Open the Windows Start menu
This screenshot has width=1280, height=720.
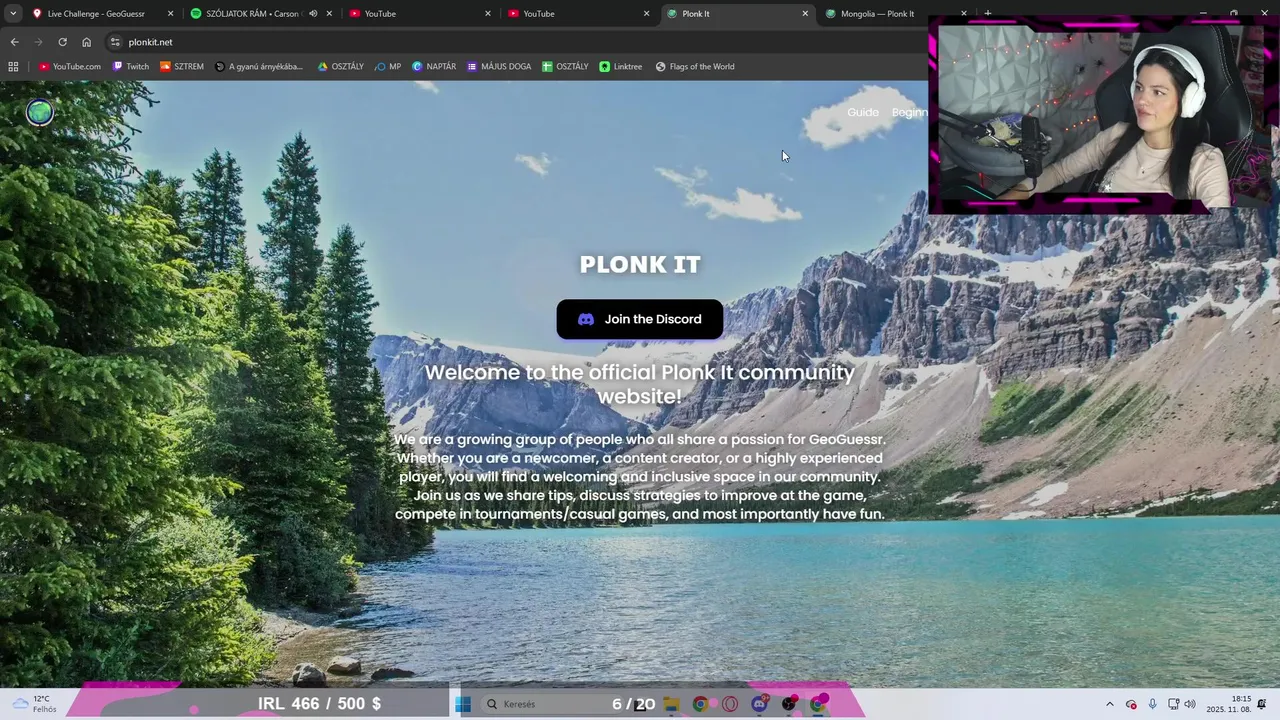(463, 704)
